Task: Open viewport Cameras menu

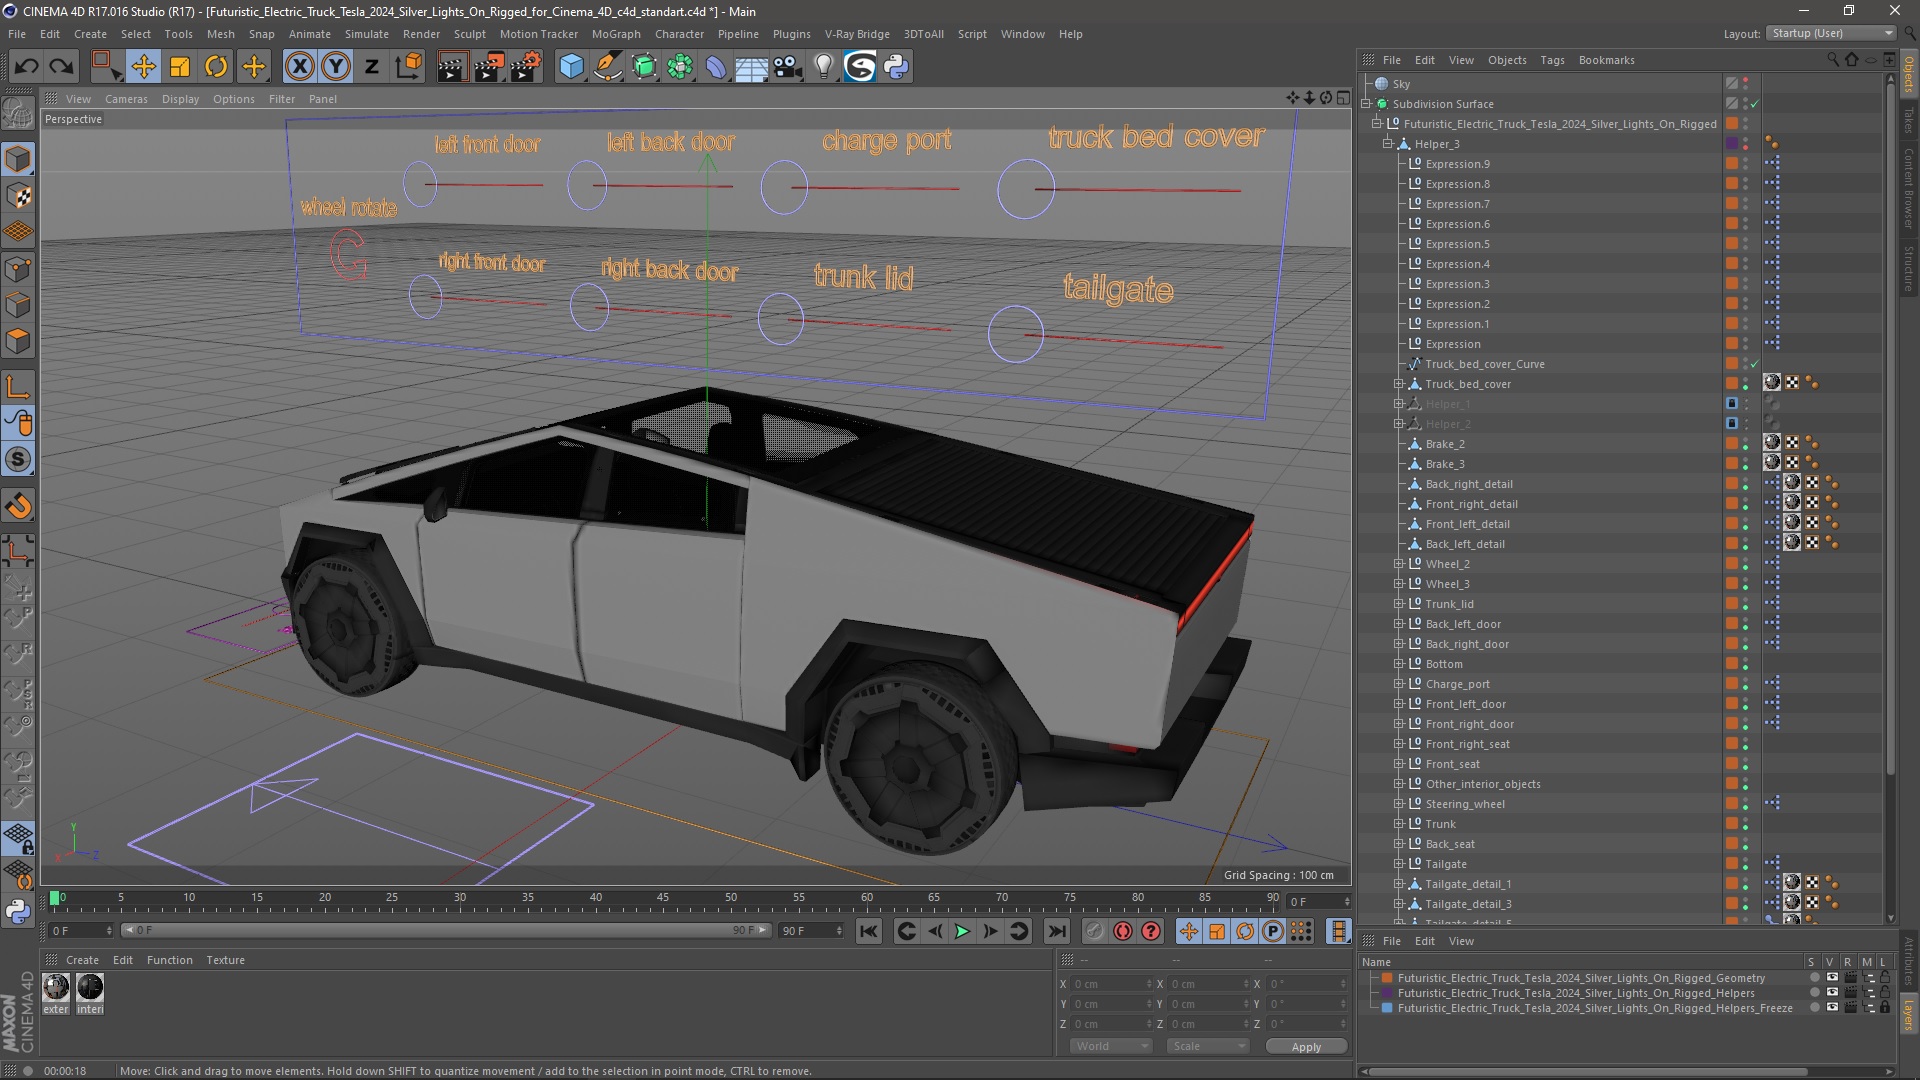Action: coord(126,99)
